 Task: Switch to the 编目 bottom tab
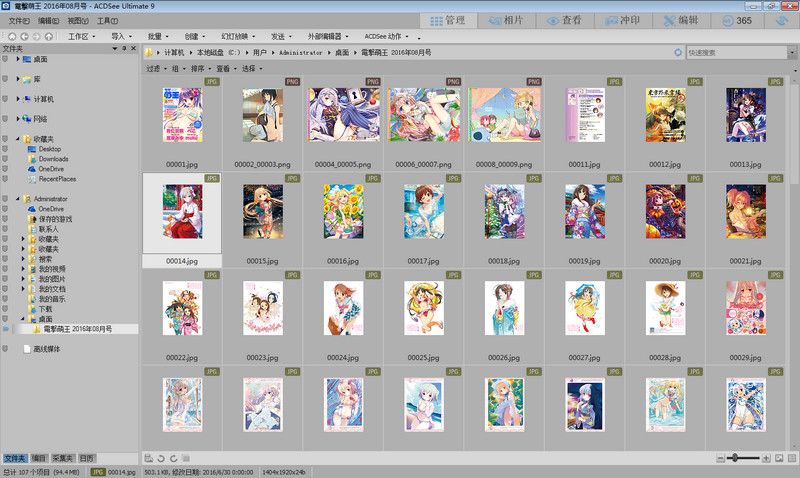pyautogui.click(x=39, y=458)
